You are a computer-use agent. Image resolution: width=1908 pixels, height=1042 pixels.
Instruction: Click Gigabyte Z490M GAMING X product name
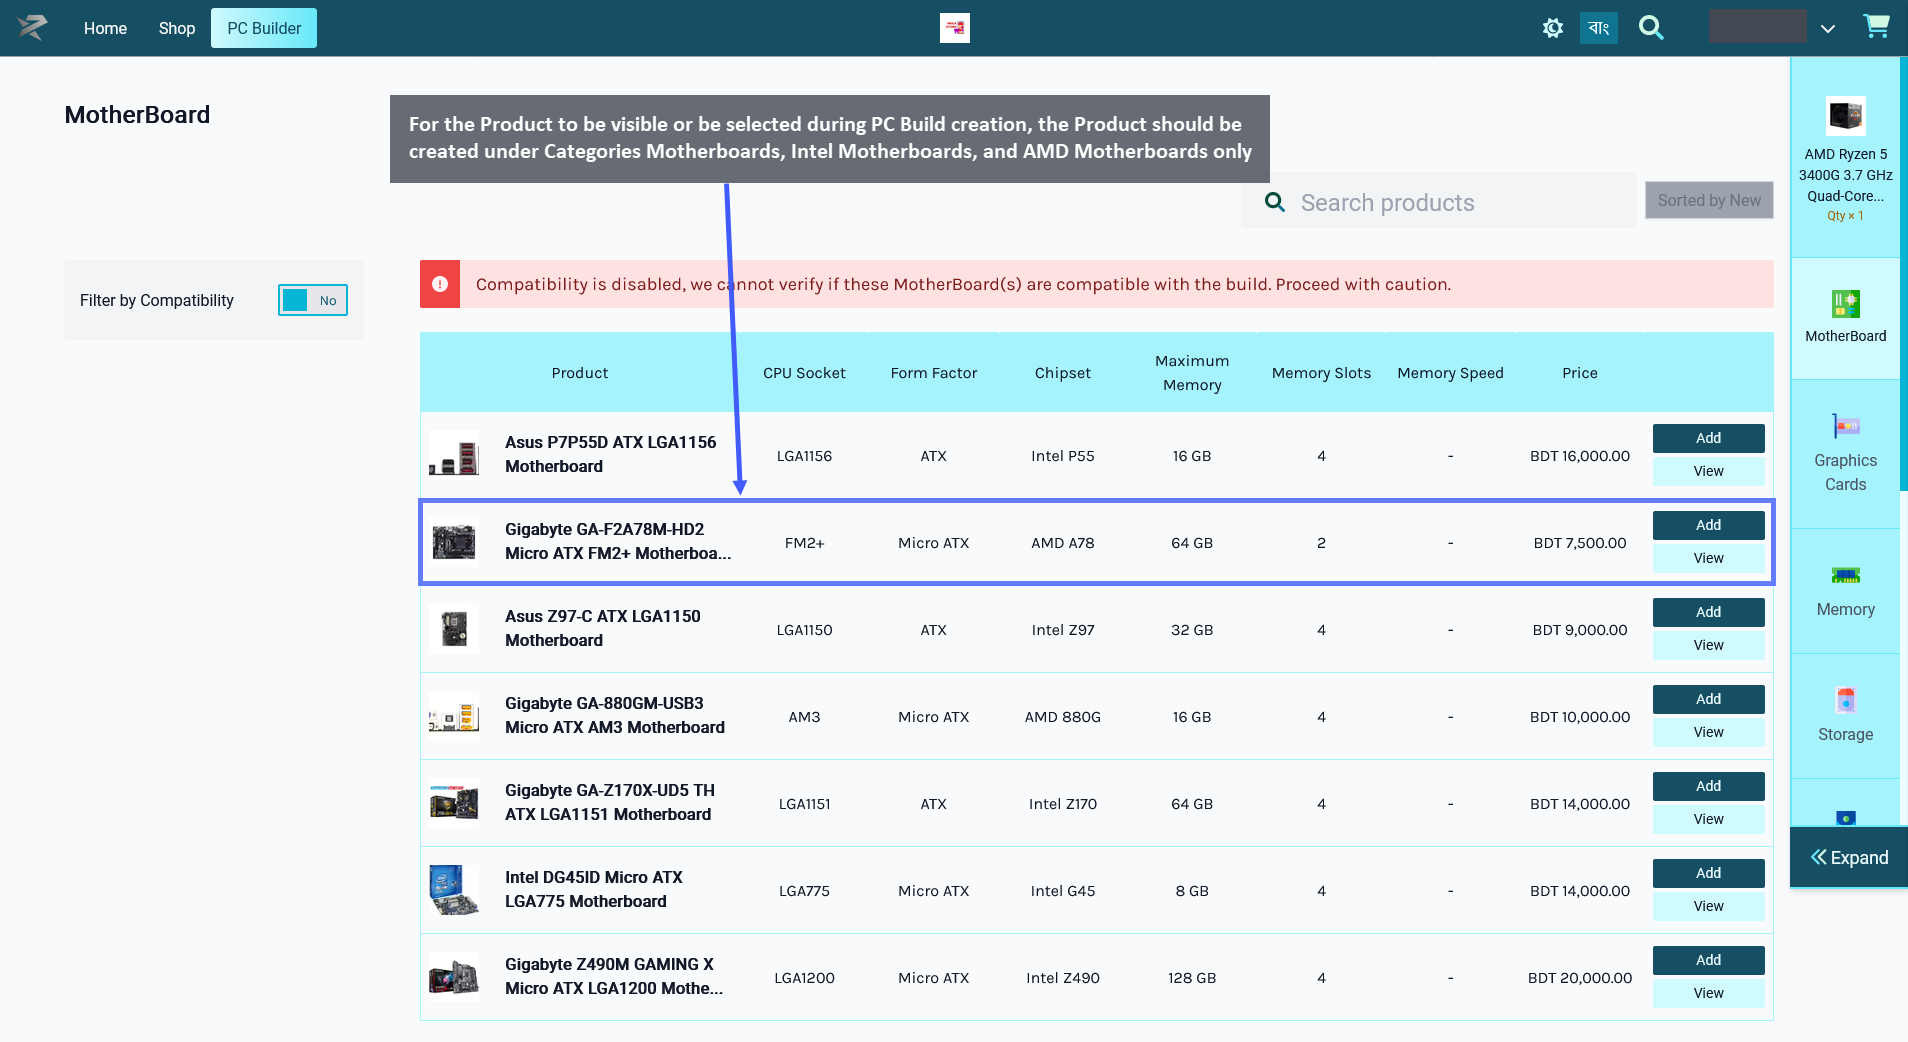tap(614, 976)
